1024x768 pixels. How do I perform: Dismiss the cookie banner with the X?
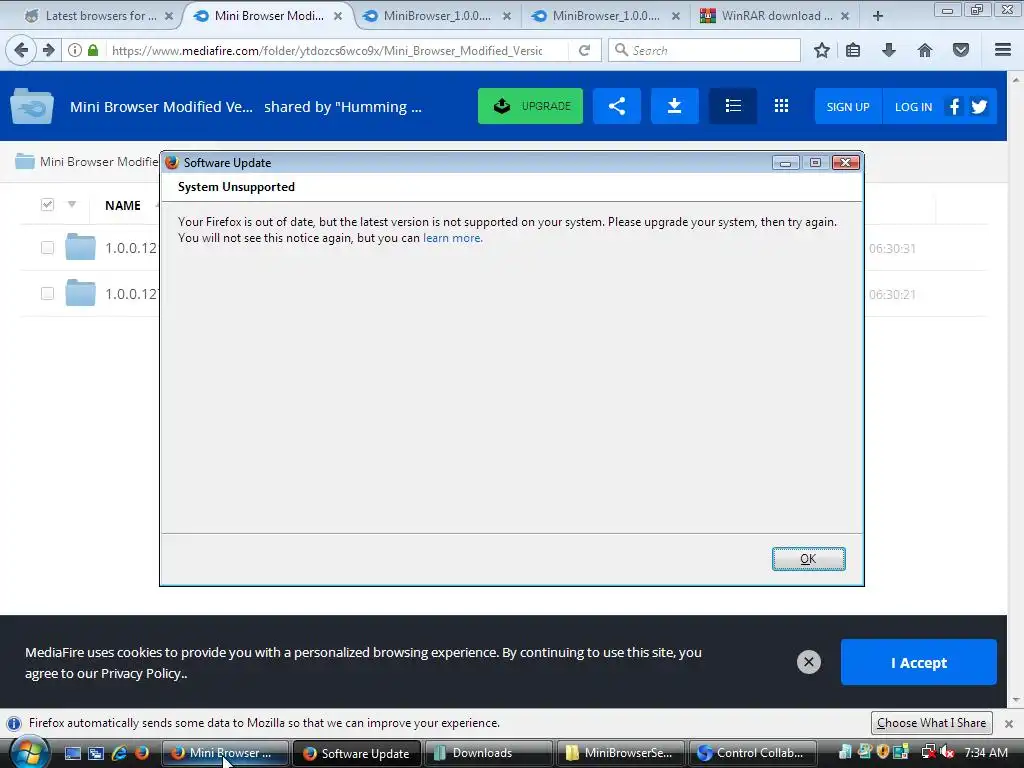pos(808,662)
